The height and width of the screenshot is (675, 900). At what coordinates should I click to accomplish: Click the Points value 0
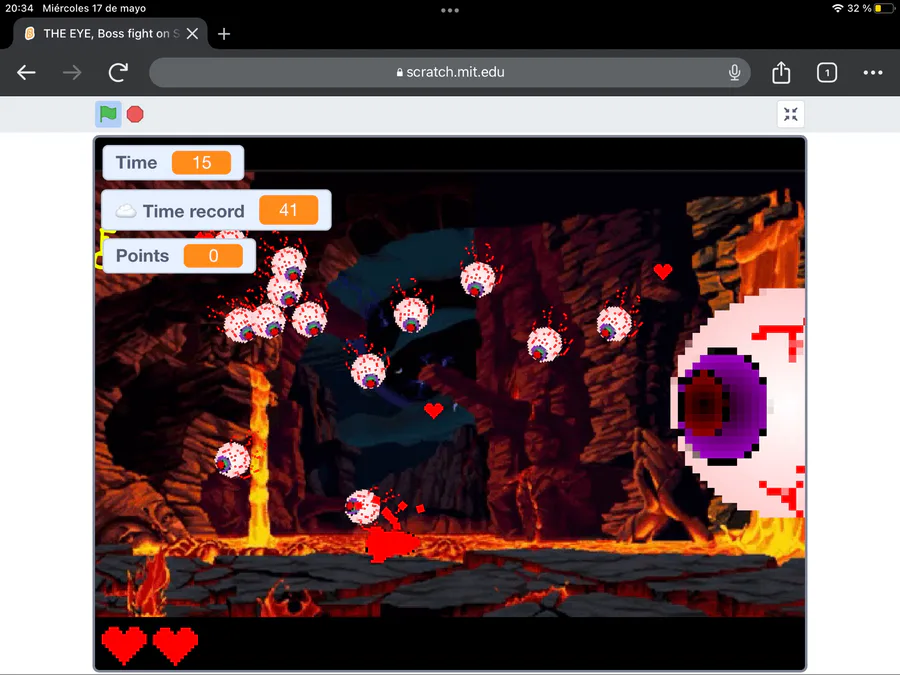213,256
